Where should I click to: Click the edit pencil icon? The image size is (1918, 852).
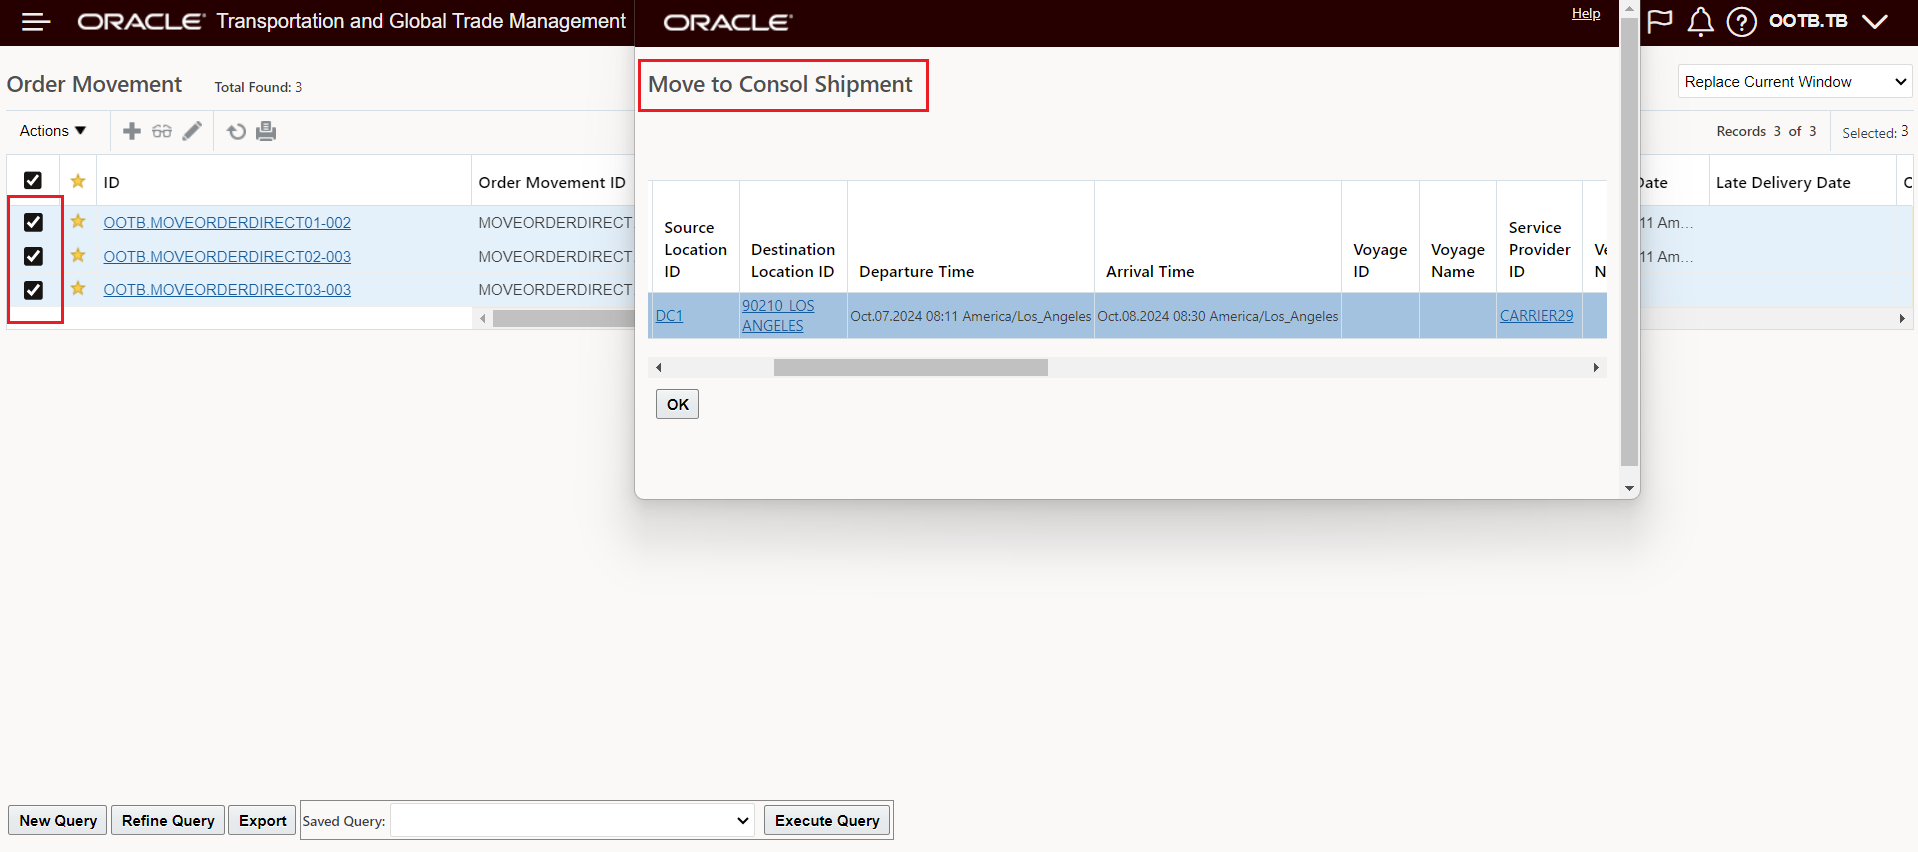tap(192, 131)
